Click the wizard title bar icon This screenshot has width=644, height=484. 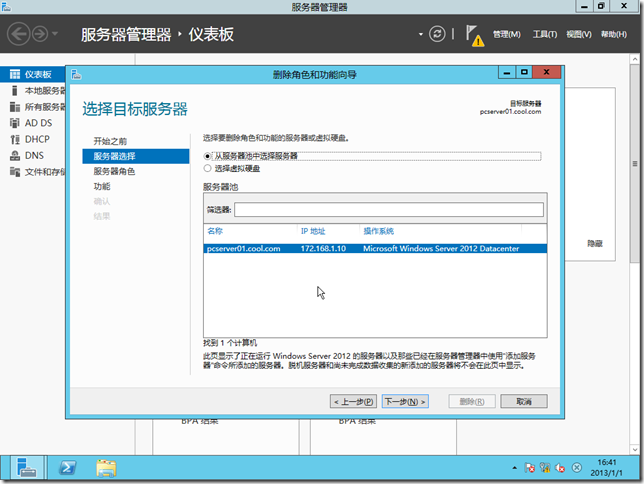(76, 74)
